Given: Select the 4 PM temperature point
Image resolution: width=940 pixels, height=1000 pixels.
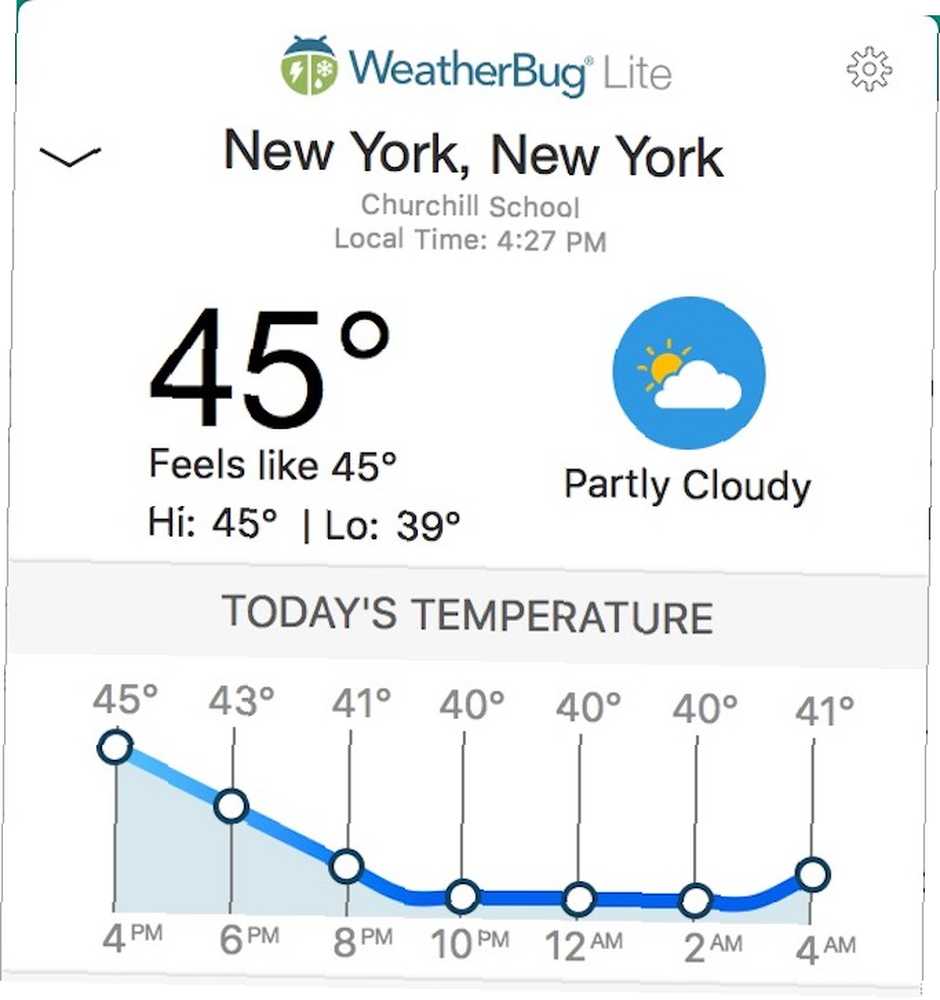Looking at the screenshot, I should pos(115,746).
